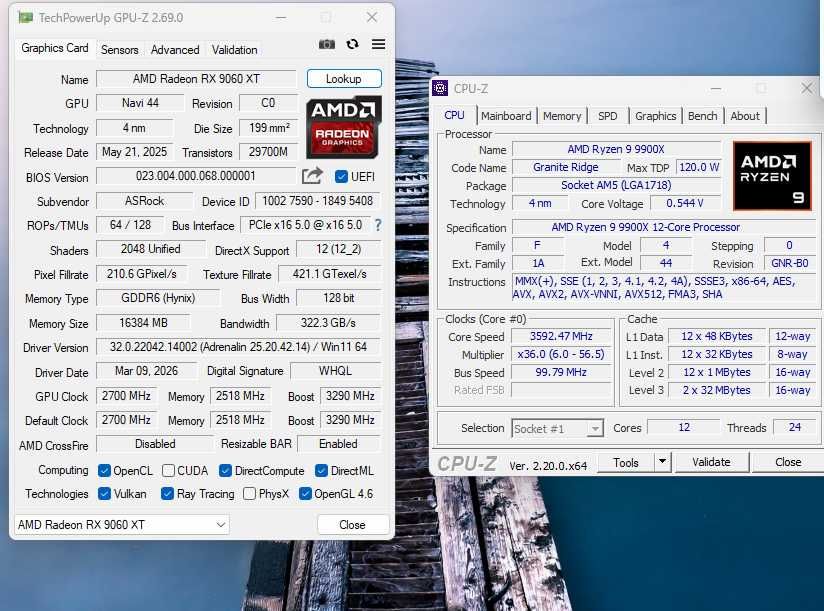Click the AMD Radeon Graphics logo
The width and height of the screenshot is (824, 611).
344,127
